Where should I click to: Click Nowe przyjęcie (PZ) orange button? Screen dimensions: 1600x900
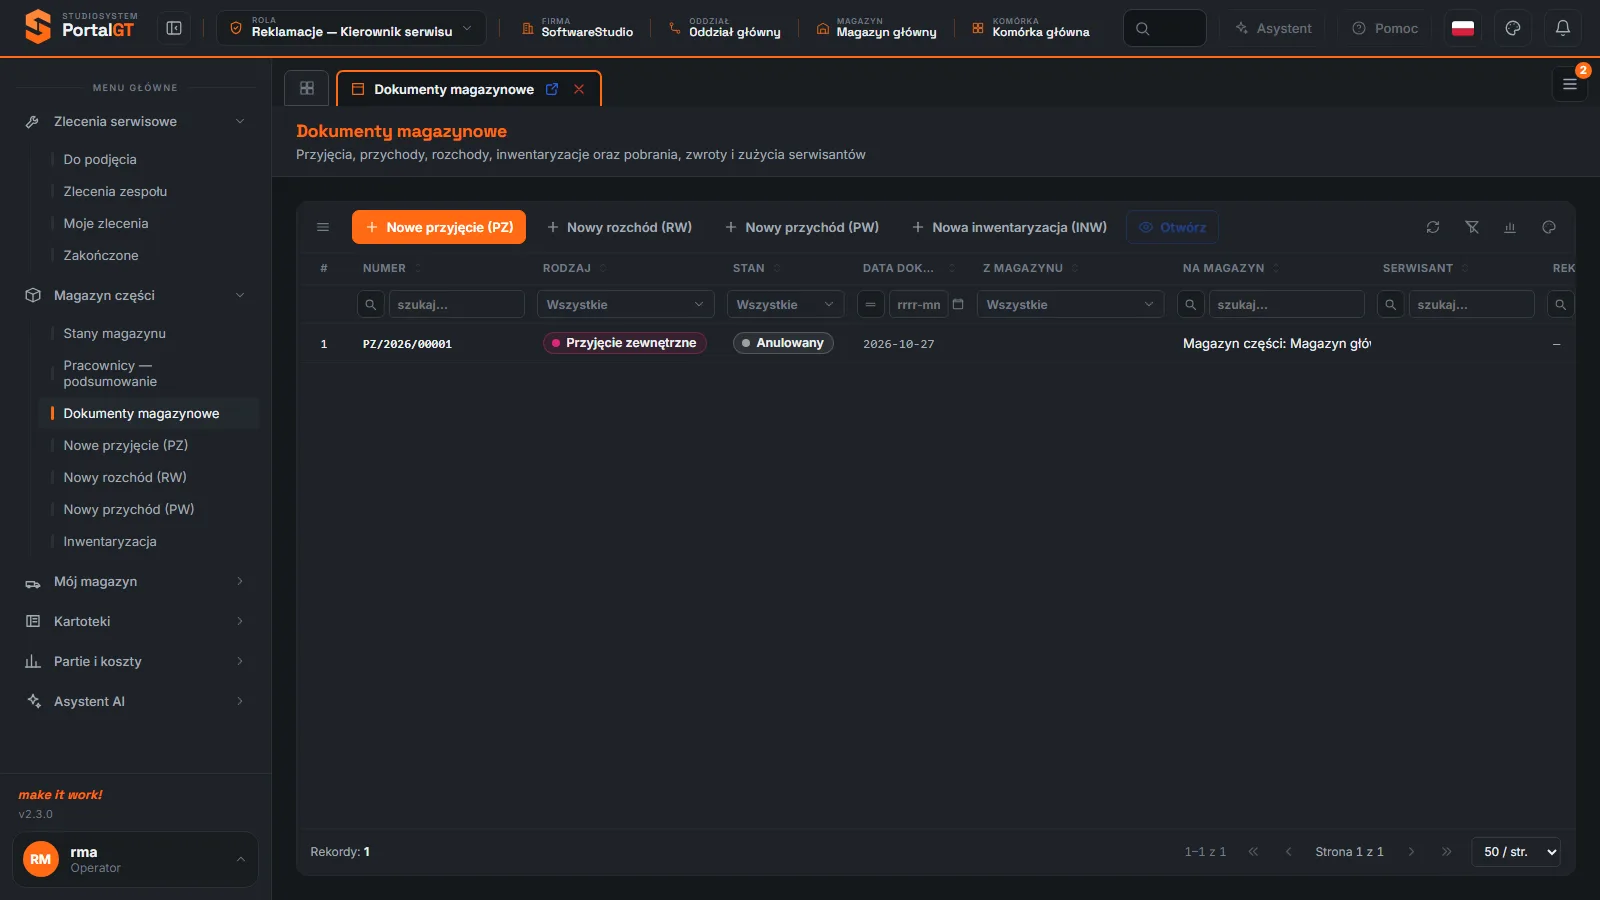pyautogui.click(x=439, y=227)
